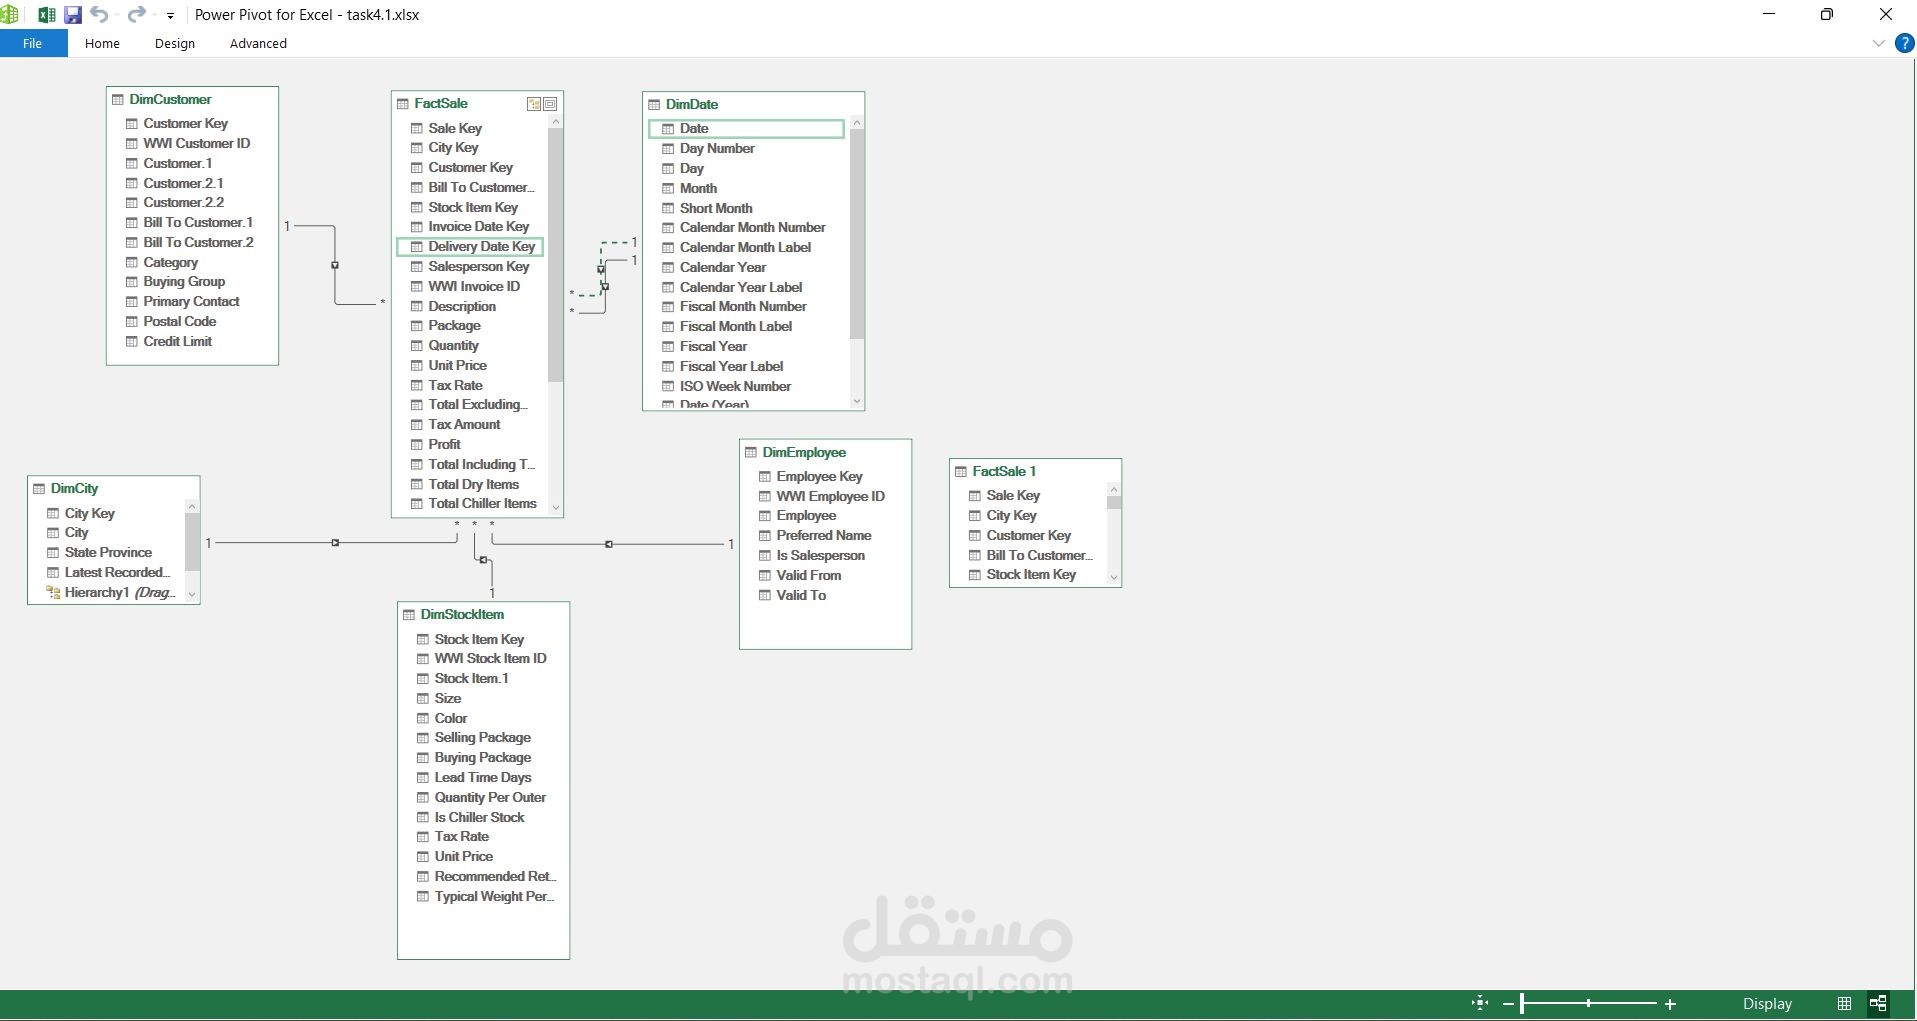Open the redo history dropdown arrow

[x=155, y=15]
